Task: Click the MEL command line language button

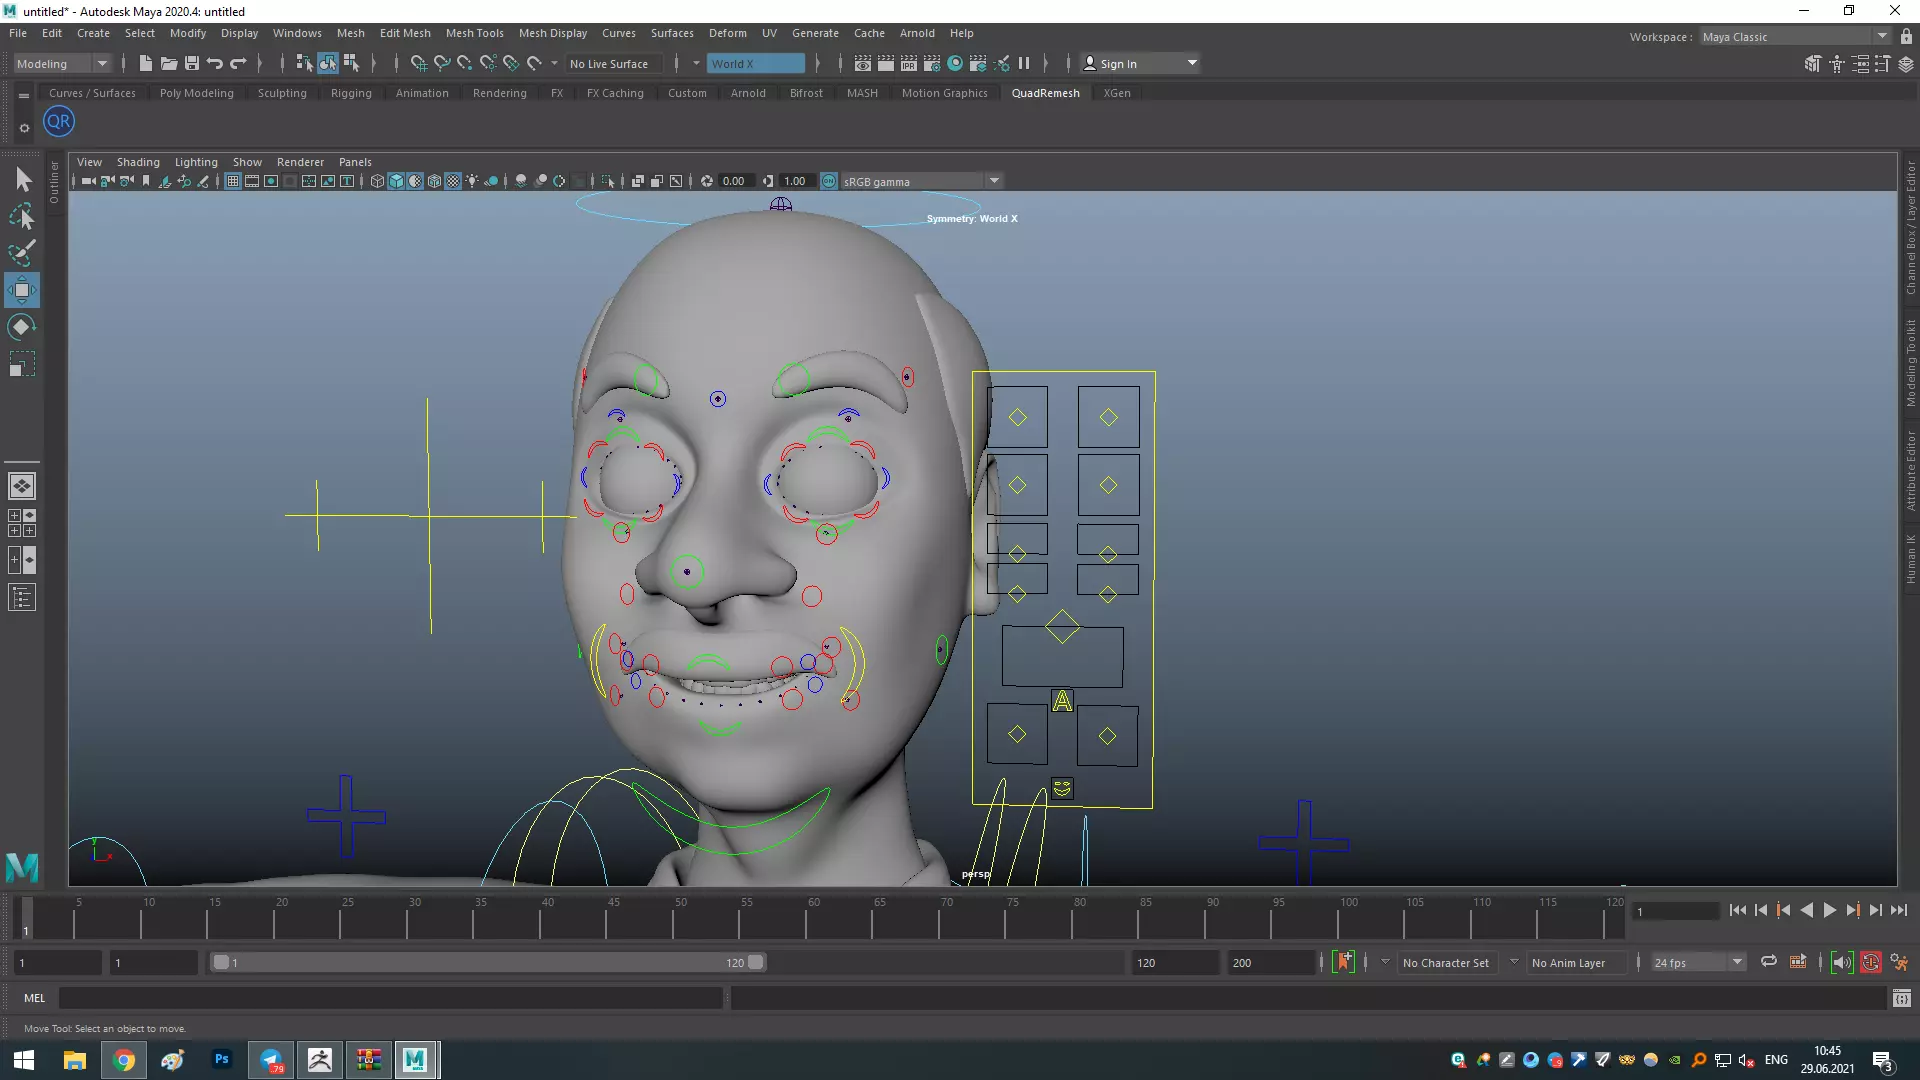Action: (x=35, y=998)
